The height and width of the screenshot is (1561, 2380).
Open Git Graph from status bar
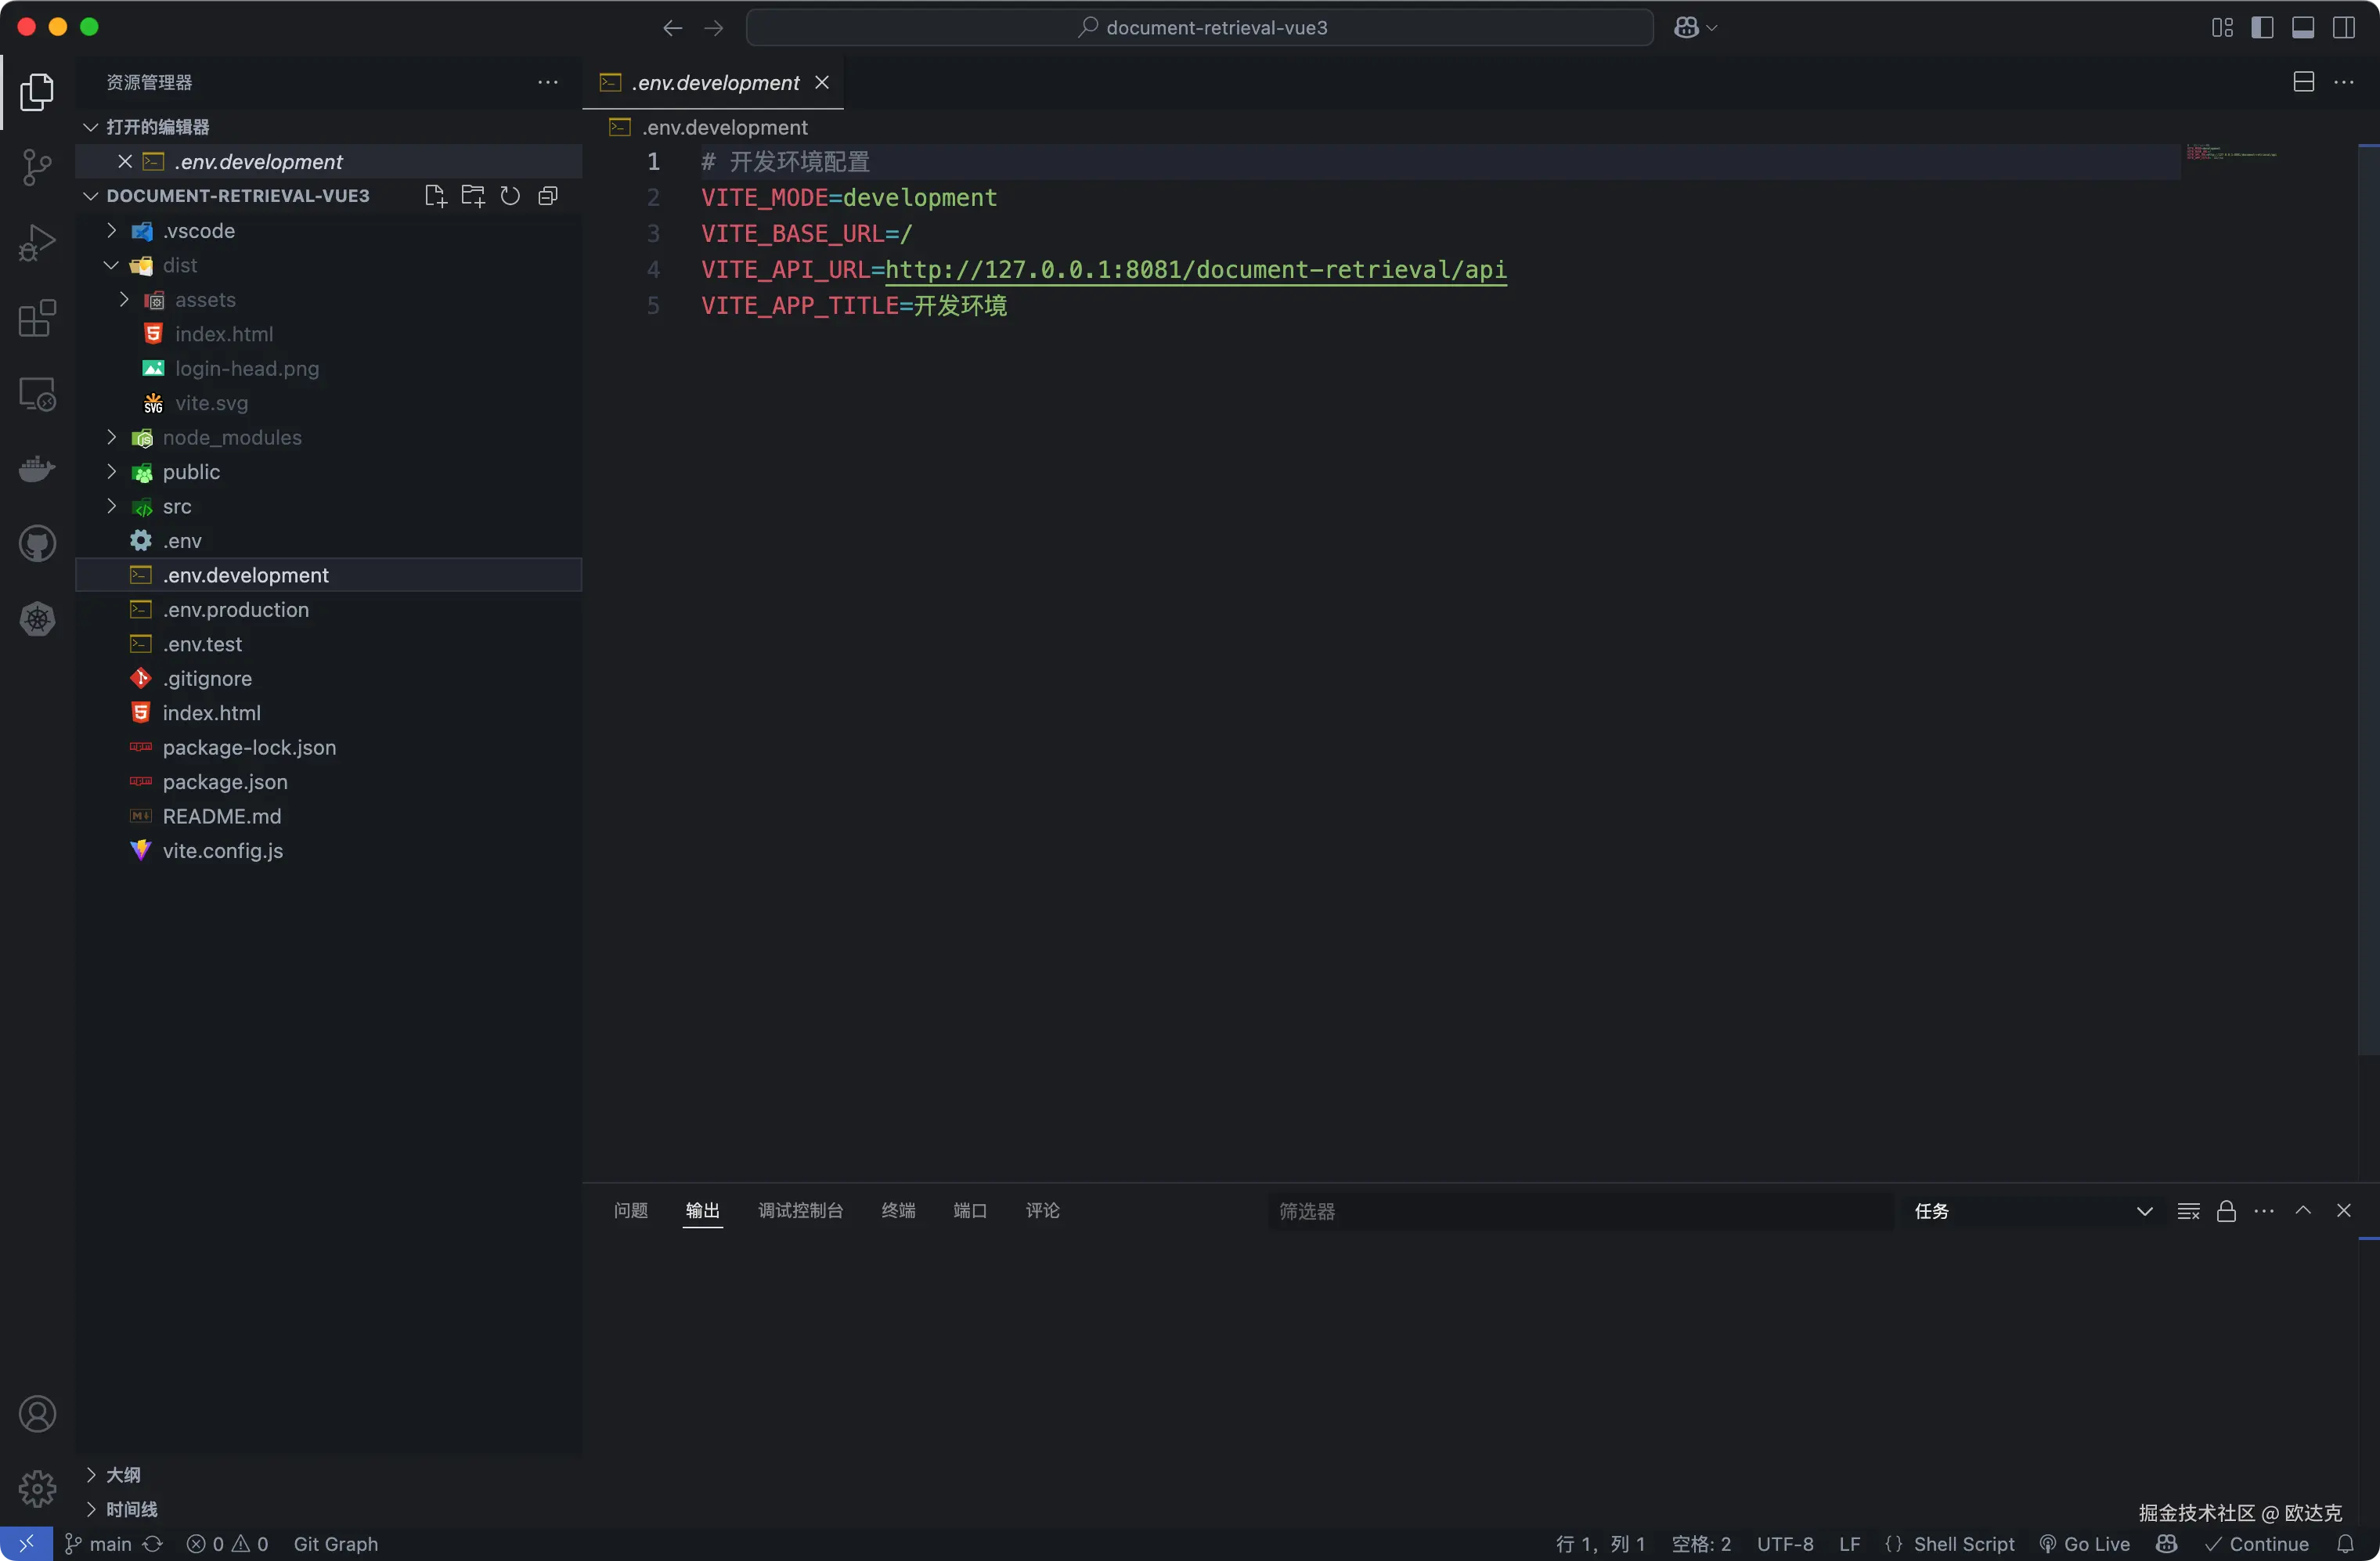[x=335, y=1544]
